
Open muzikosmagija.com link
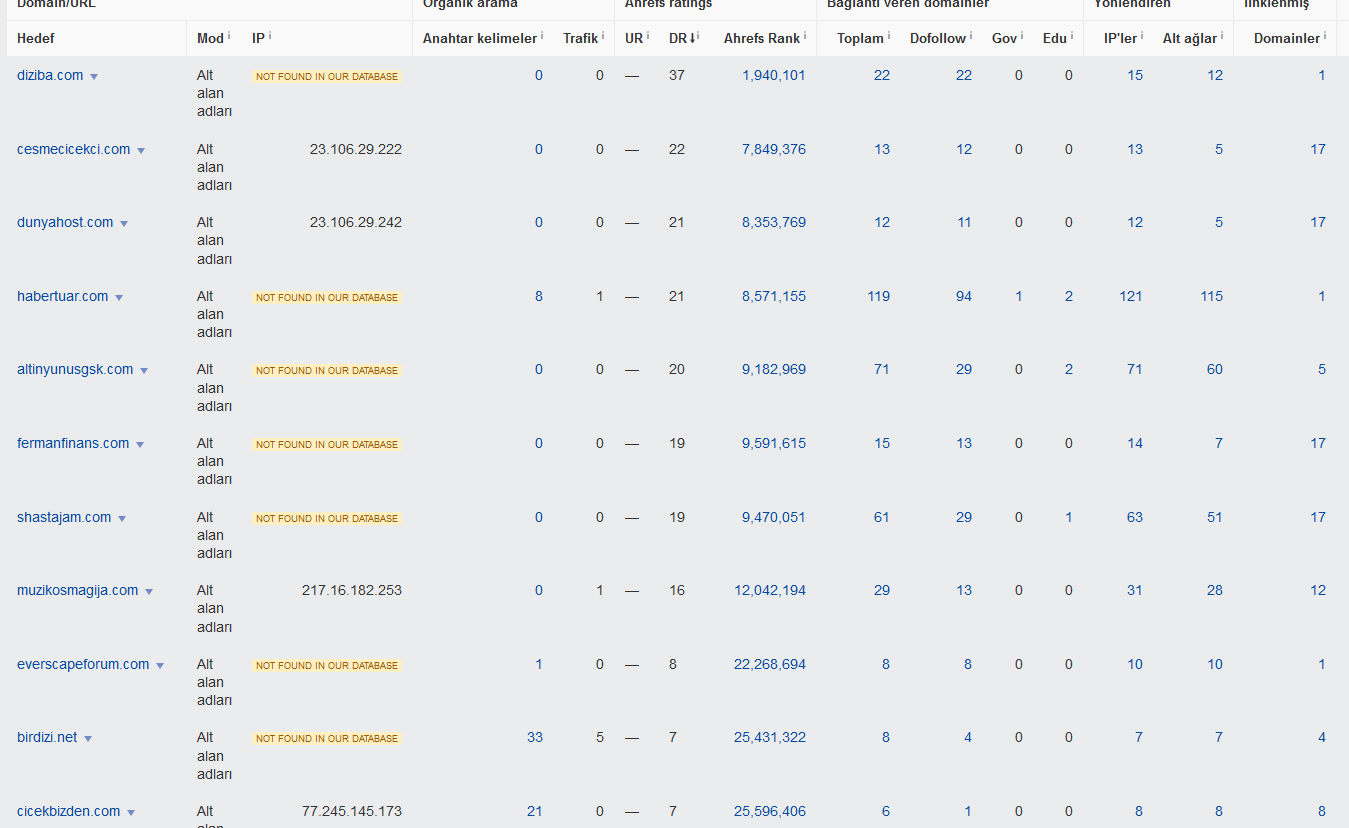78,590
